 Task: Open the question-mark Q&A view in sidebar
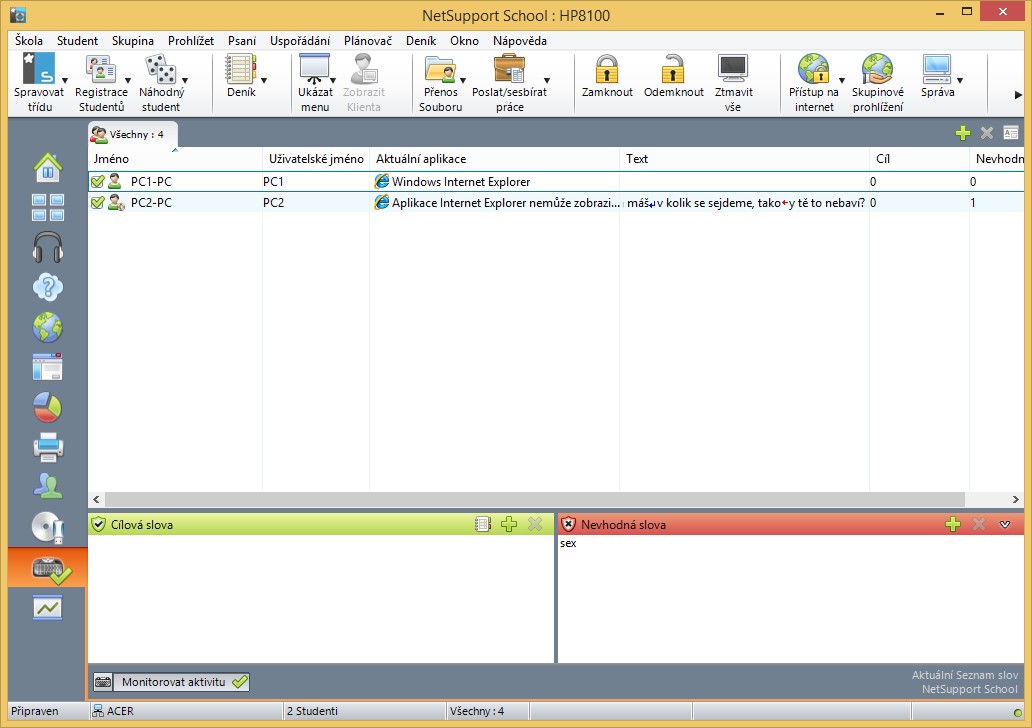[x=48, y=287]
